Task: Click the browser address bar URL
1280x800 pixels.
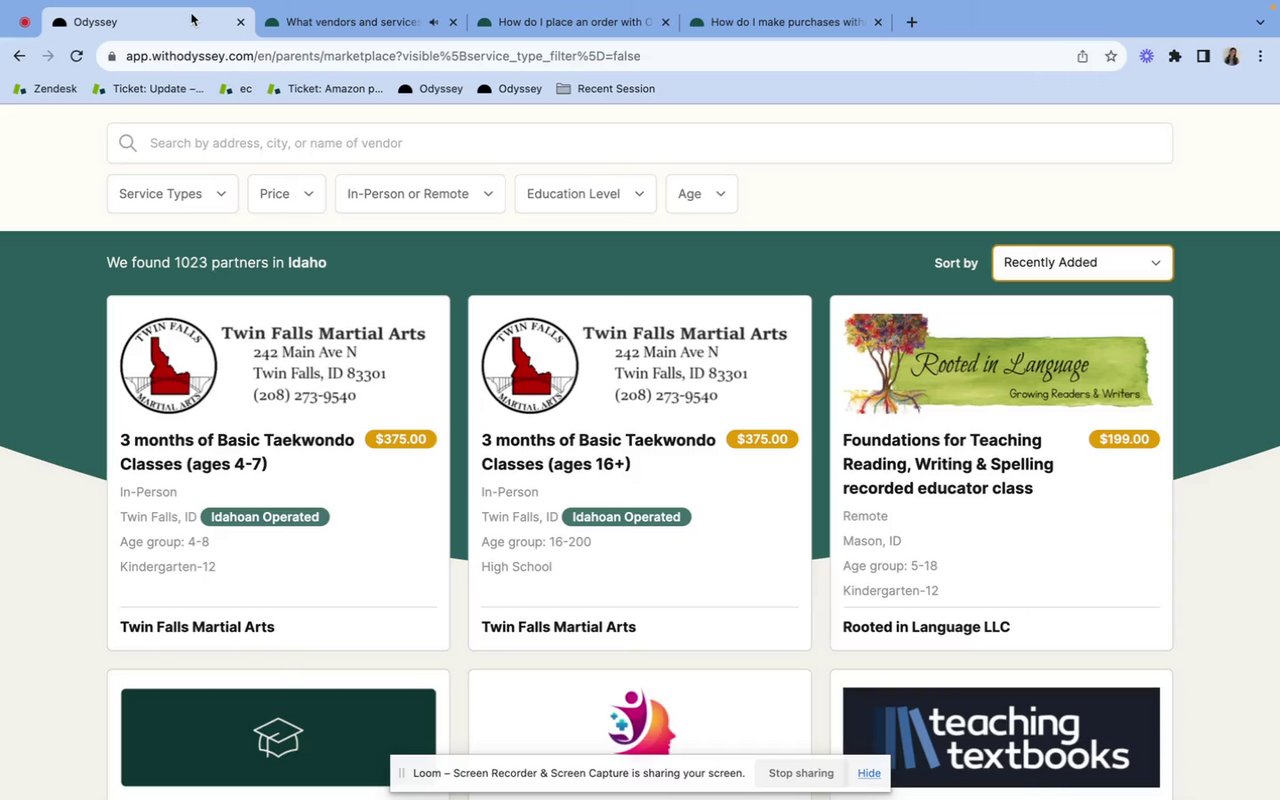Action: pos(383,57)
